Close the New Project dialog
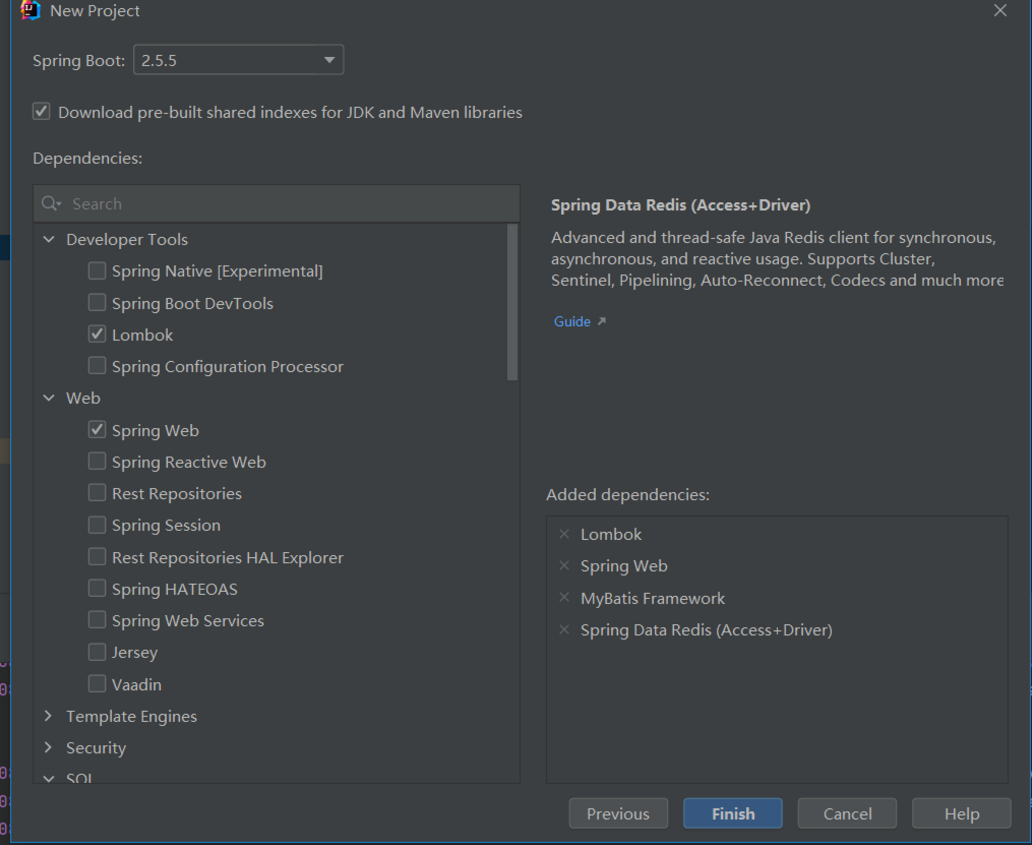 click(x=1000, y=11)
